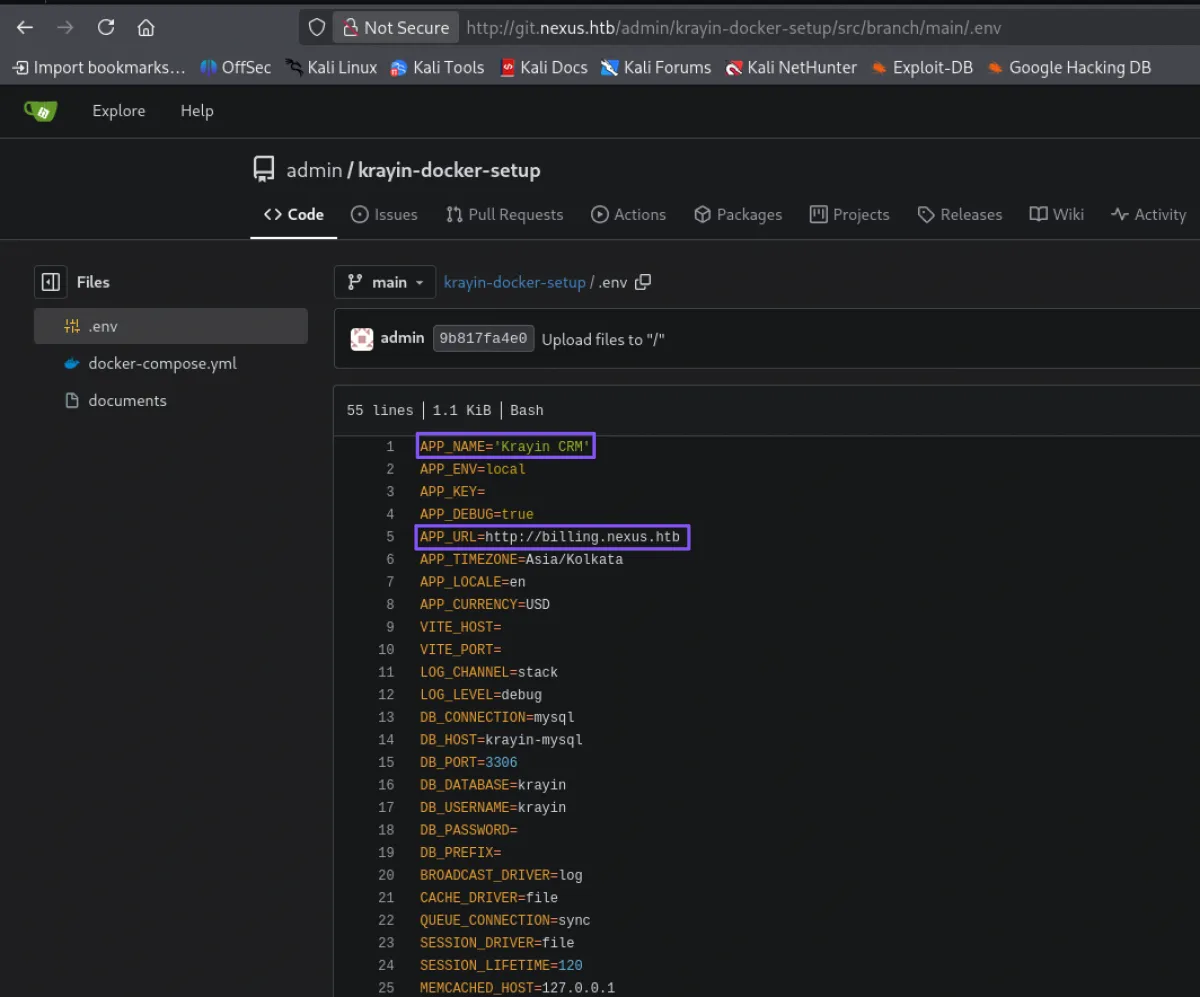
Task: Click the SESSION_LIFETIME=120 line
Action: tap(501, 965)
